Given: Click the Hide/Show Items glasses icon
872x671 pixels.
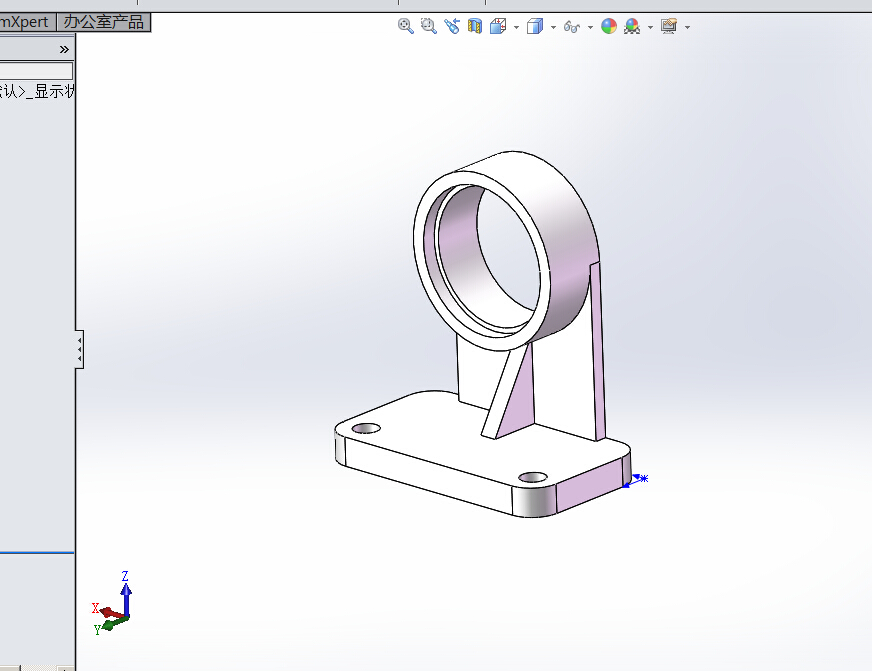Looking at the screenshot, I should 571,26.
